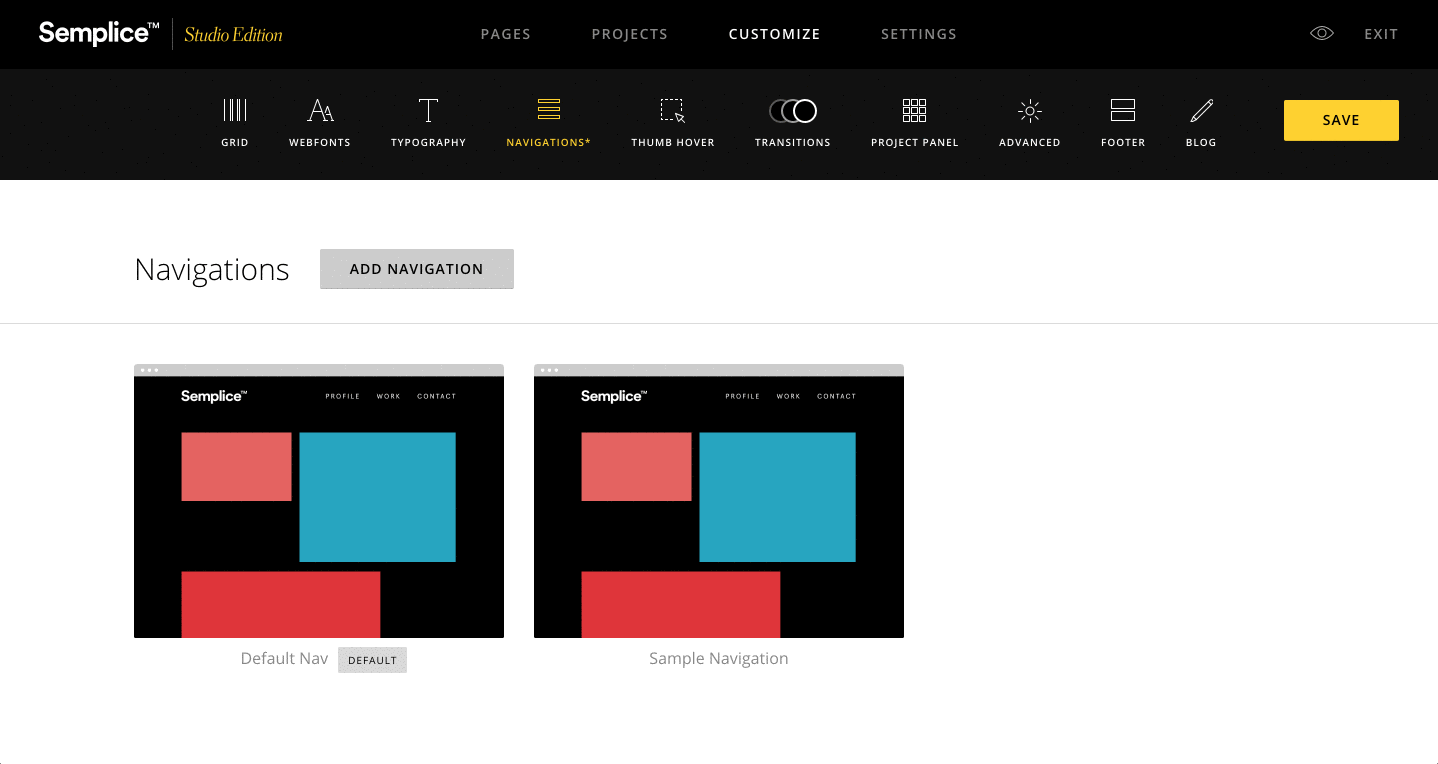Click Exit in the top bar
Viewport: 1438px width, 764px height.
tap(1381, 34)
